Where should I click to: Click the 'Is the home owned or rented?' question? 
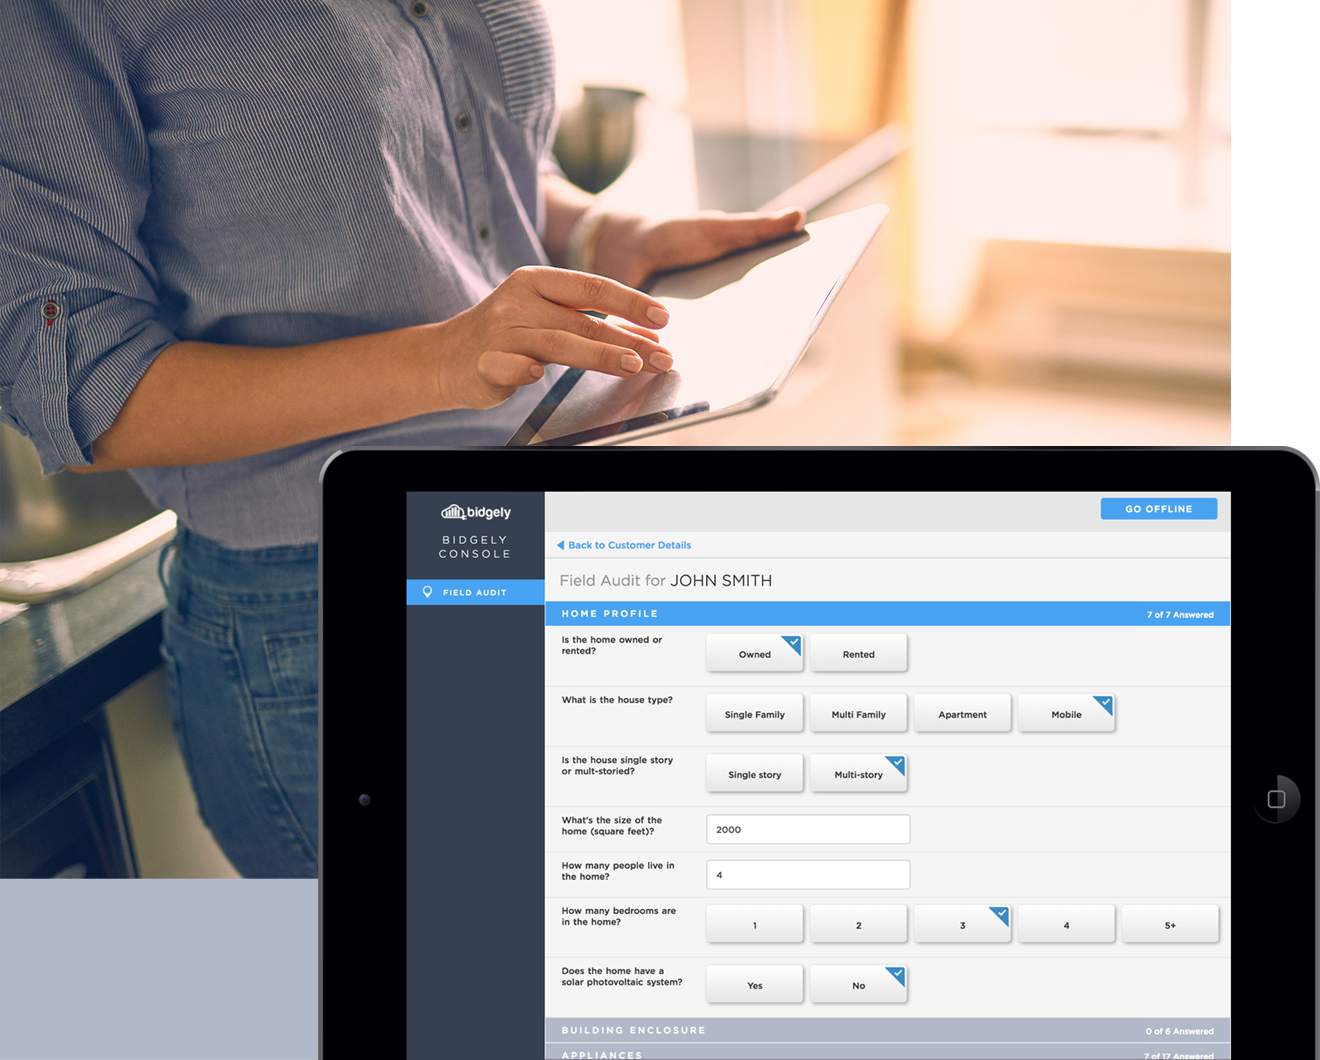click(x=612, y=645)
